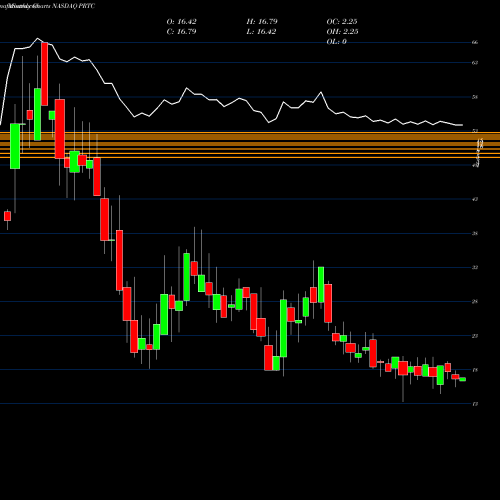The width and height of the screenshot is (500, 500).
Task: Click the white moving average line's end point
Action: (x=462, y=125)
